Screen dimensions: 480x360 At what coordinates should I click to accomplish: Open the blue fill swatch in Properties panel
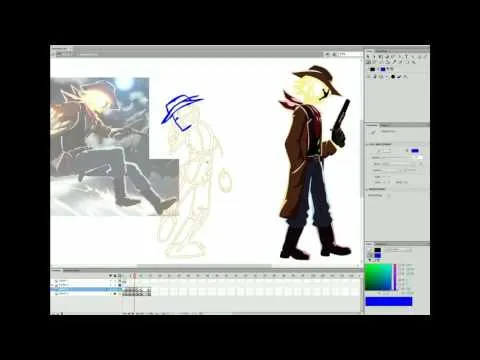point(415,151)
